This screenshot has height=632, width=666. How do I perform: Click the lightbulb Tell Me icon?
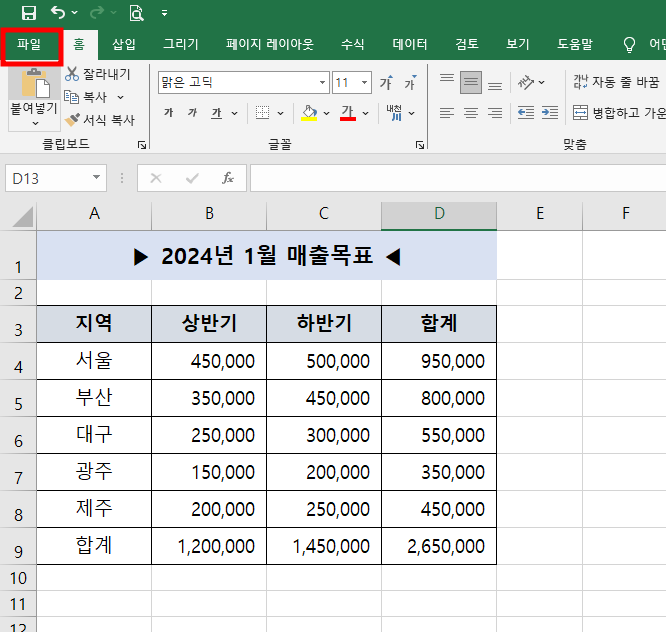pyautogui.click(x=629, y=45)
